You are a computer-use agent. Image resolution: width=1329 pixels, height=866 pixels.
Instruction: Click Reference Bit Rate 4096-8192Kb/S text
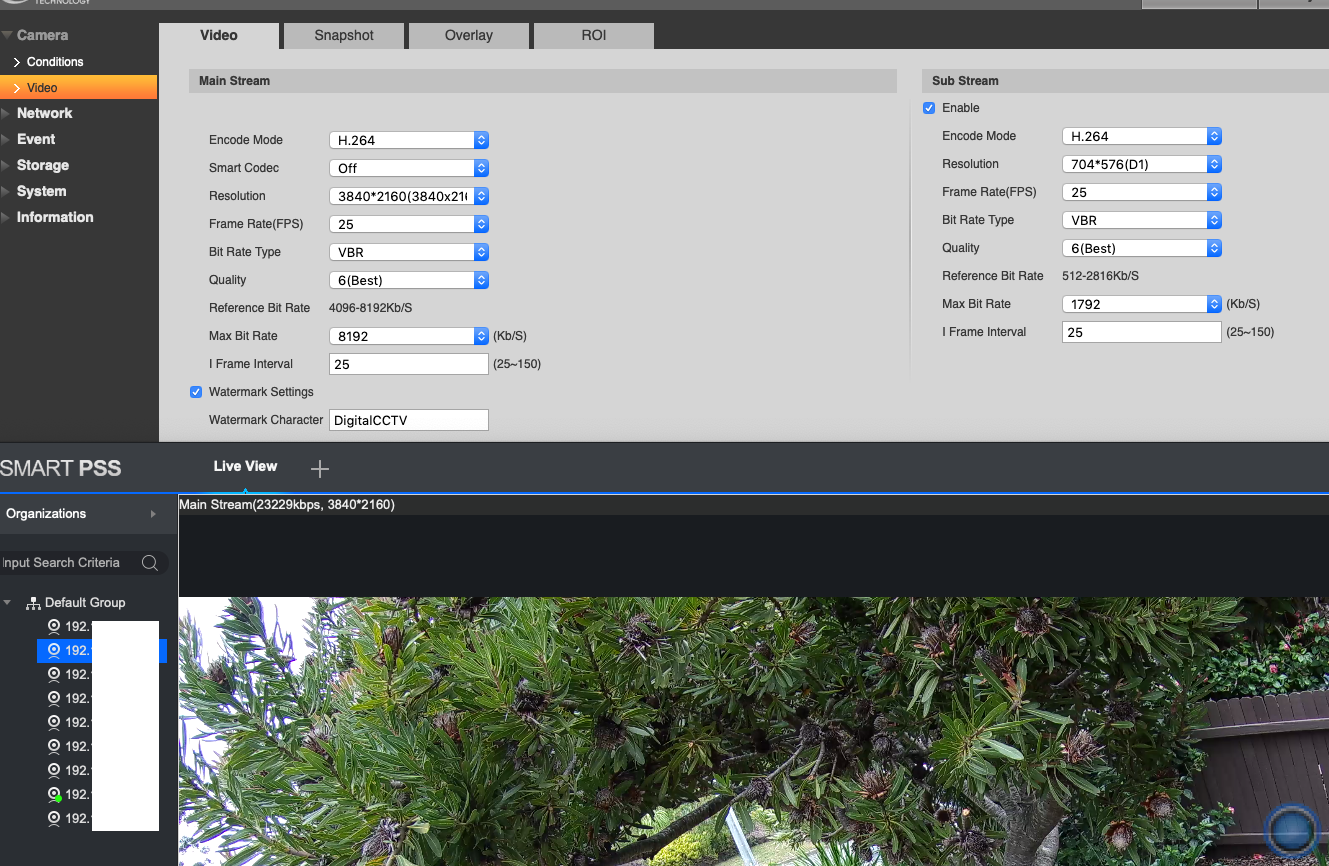pos(371,308)
